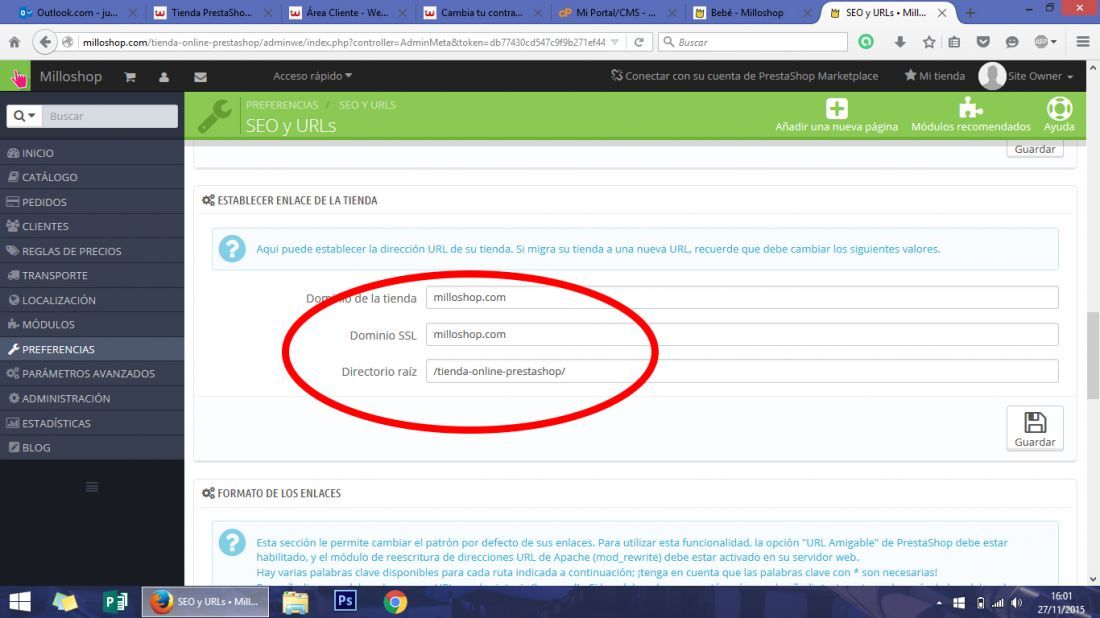Open the customers person icon in header
This screenshot has height=618, width=1100.
[164, 77]
